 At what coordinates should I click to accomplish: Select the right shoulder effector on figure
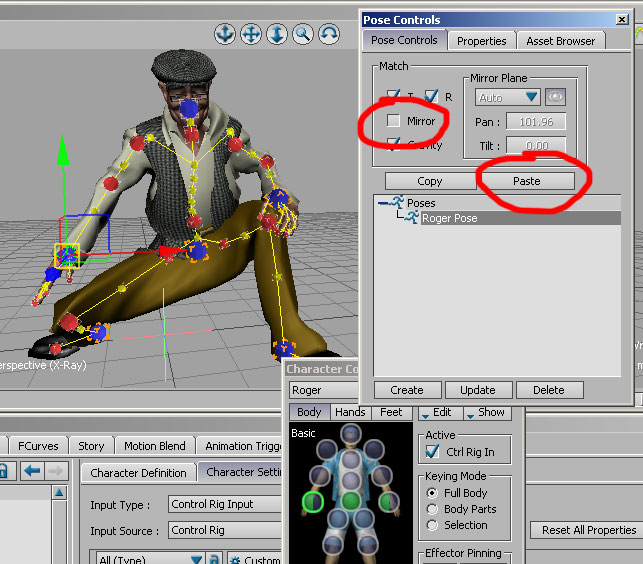point(374,449)
